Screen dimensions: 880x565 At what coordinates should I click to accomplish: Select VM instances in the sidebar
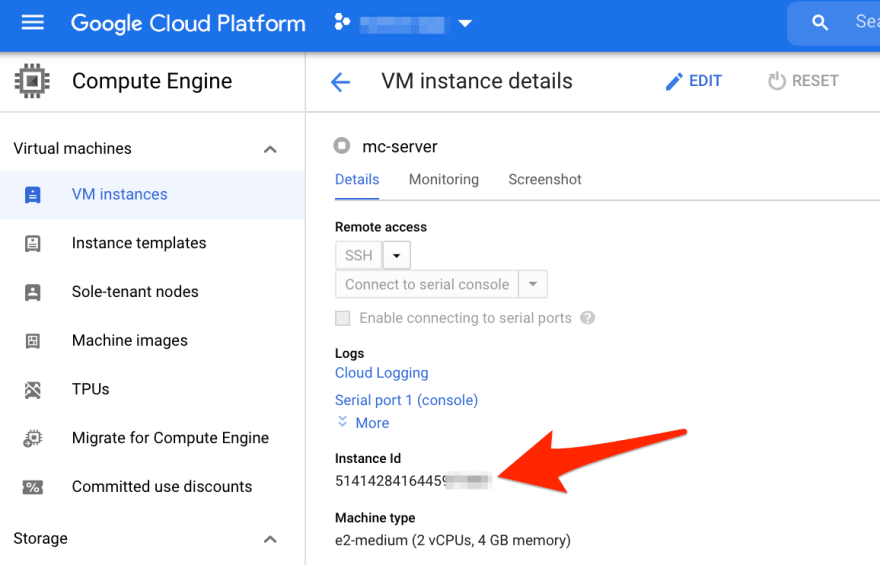coord(152,195)
